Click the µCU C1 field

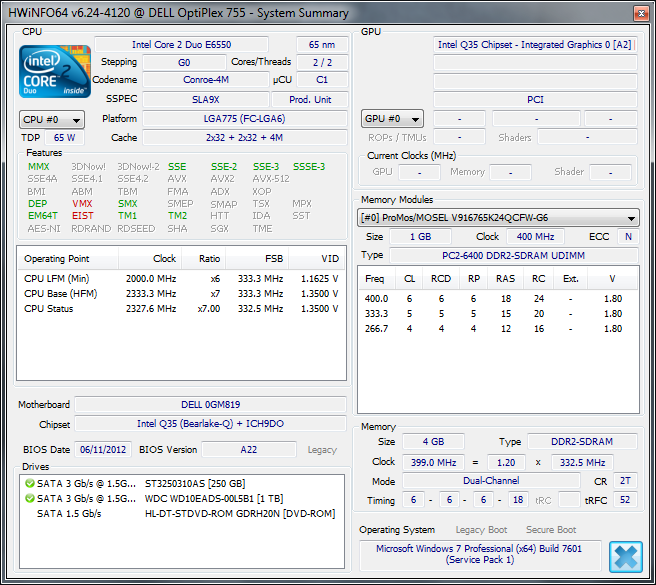tap(322, 80)
